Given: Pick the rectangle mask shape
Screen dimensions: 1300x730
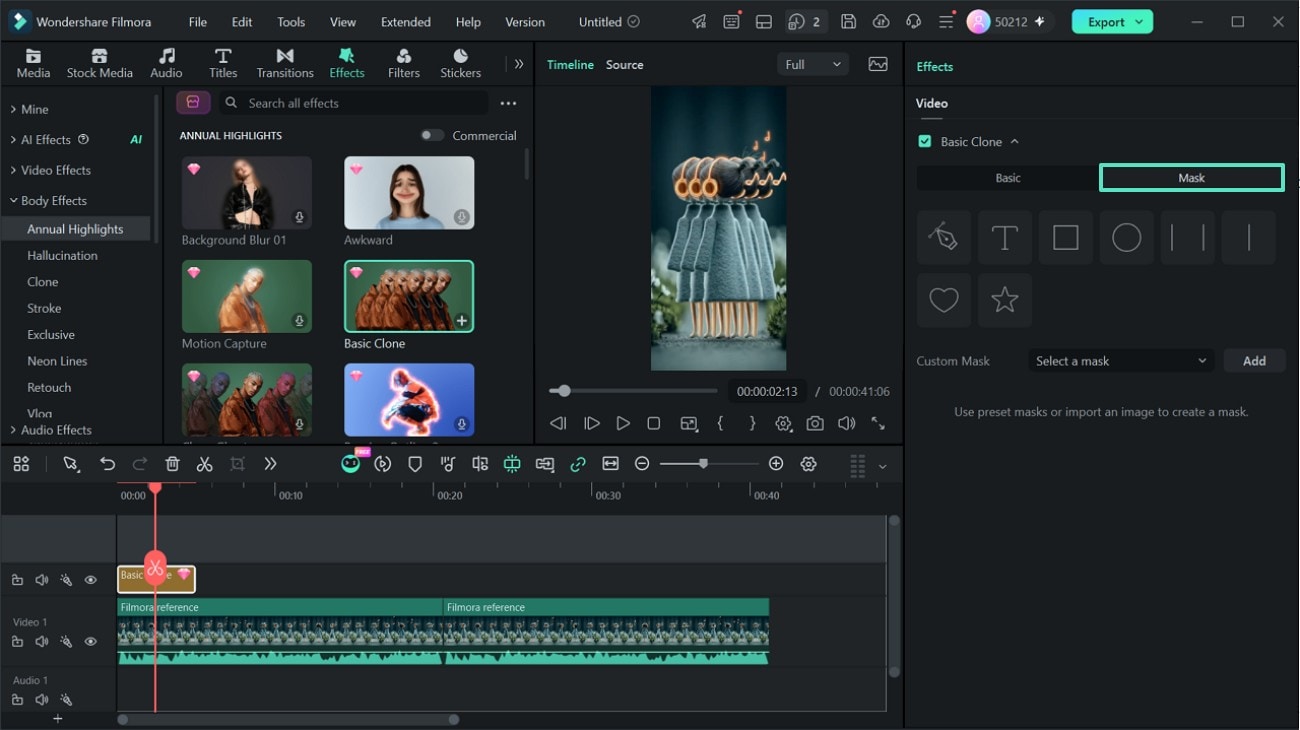Looking at the screenshot, I should (1066, 237).
